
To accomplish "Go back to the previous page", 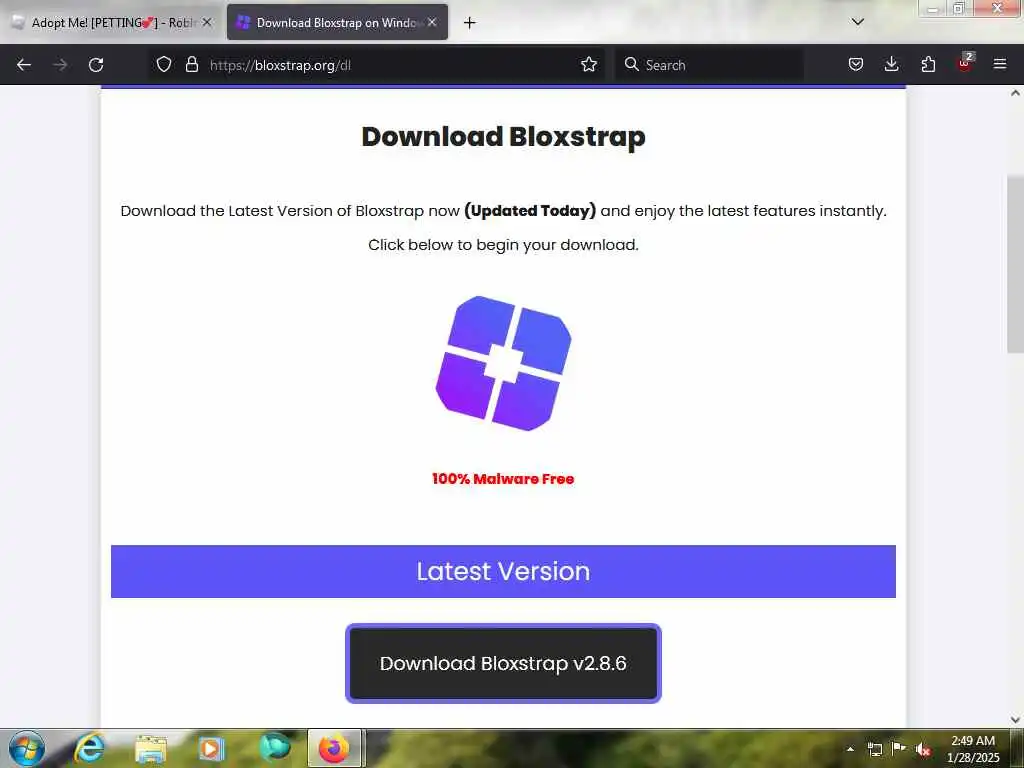I will [x=24, y=65].
